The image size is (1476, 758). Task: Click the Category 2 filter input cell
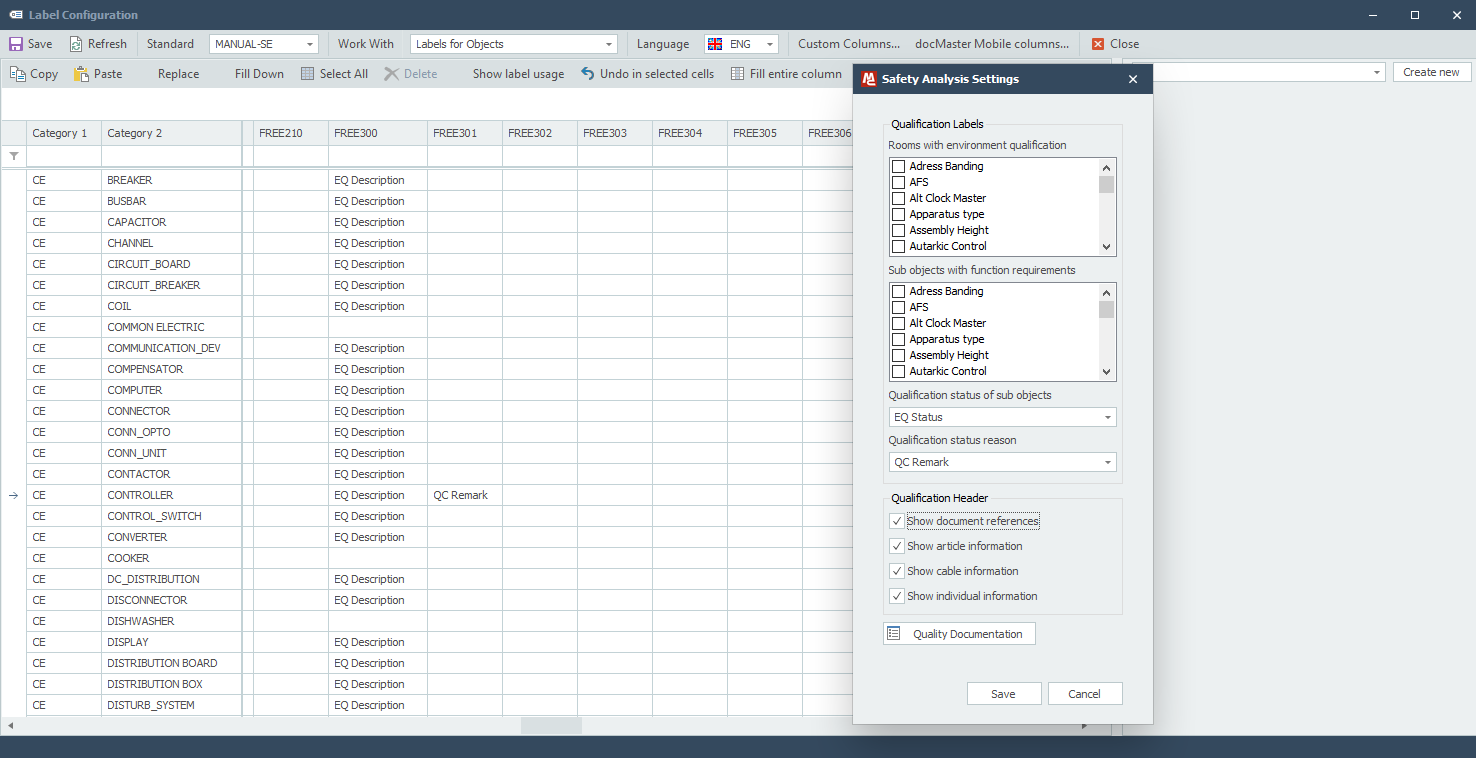[x=172, y=156]
